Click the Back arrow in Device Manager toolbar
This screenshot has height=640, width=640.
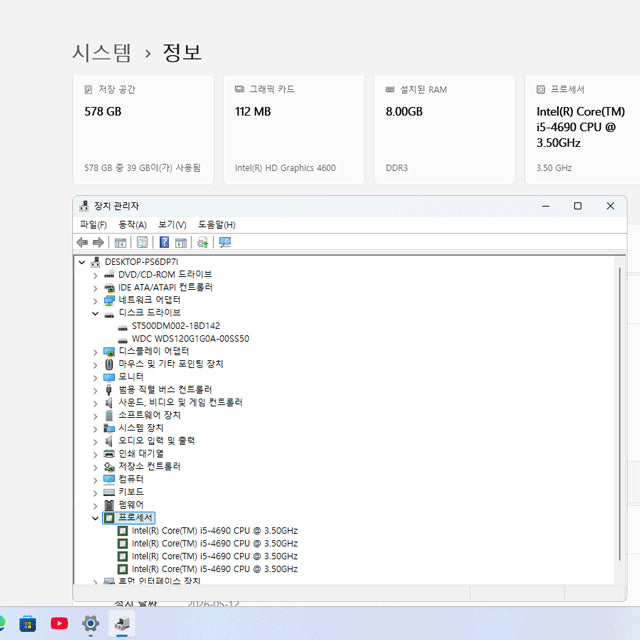point(82,242)
